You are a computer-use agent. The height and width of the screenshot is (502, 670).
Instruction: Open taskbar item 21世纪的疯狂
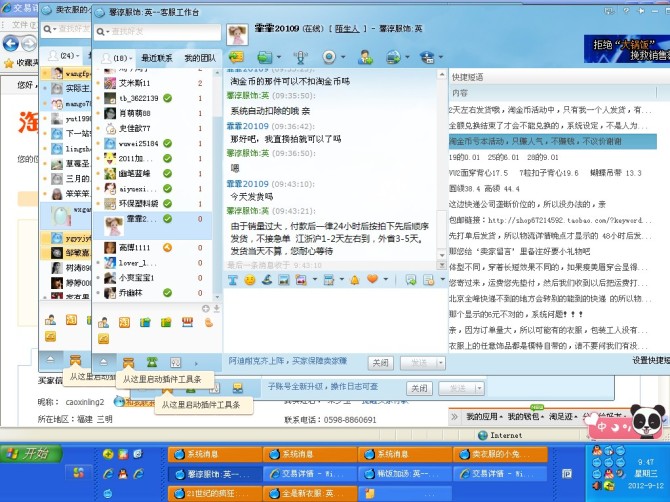click(215, 493)
